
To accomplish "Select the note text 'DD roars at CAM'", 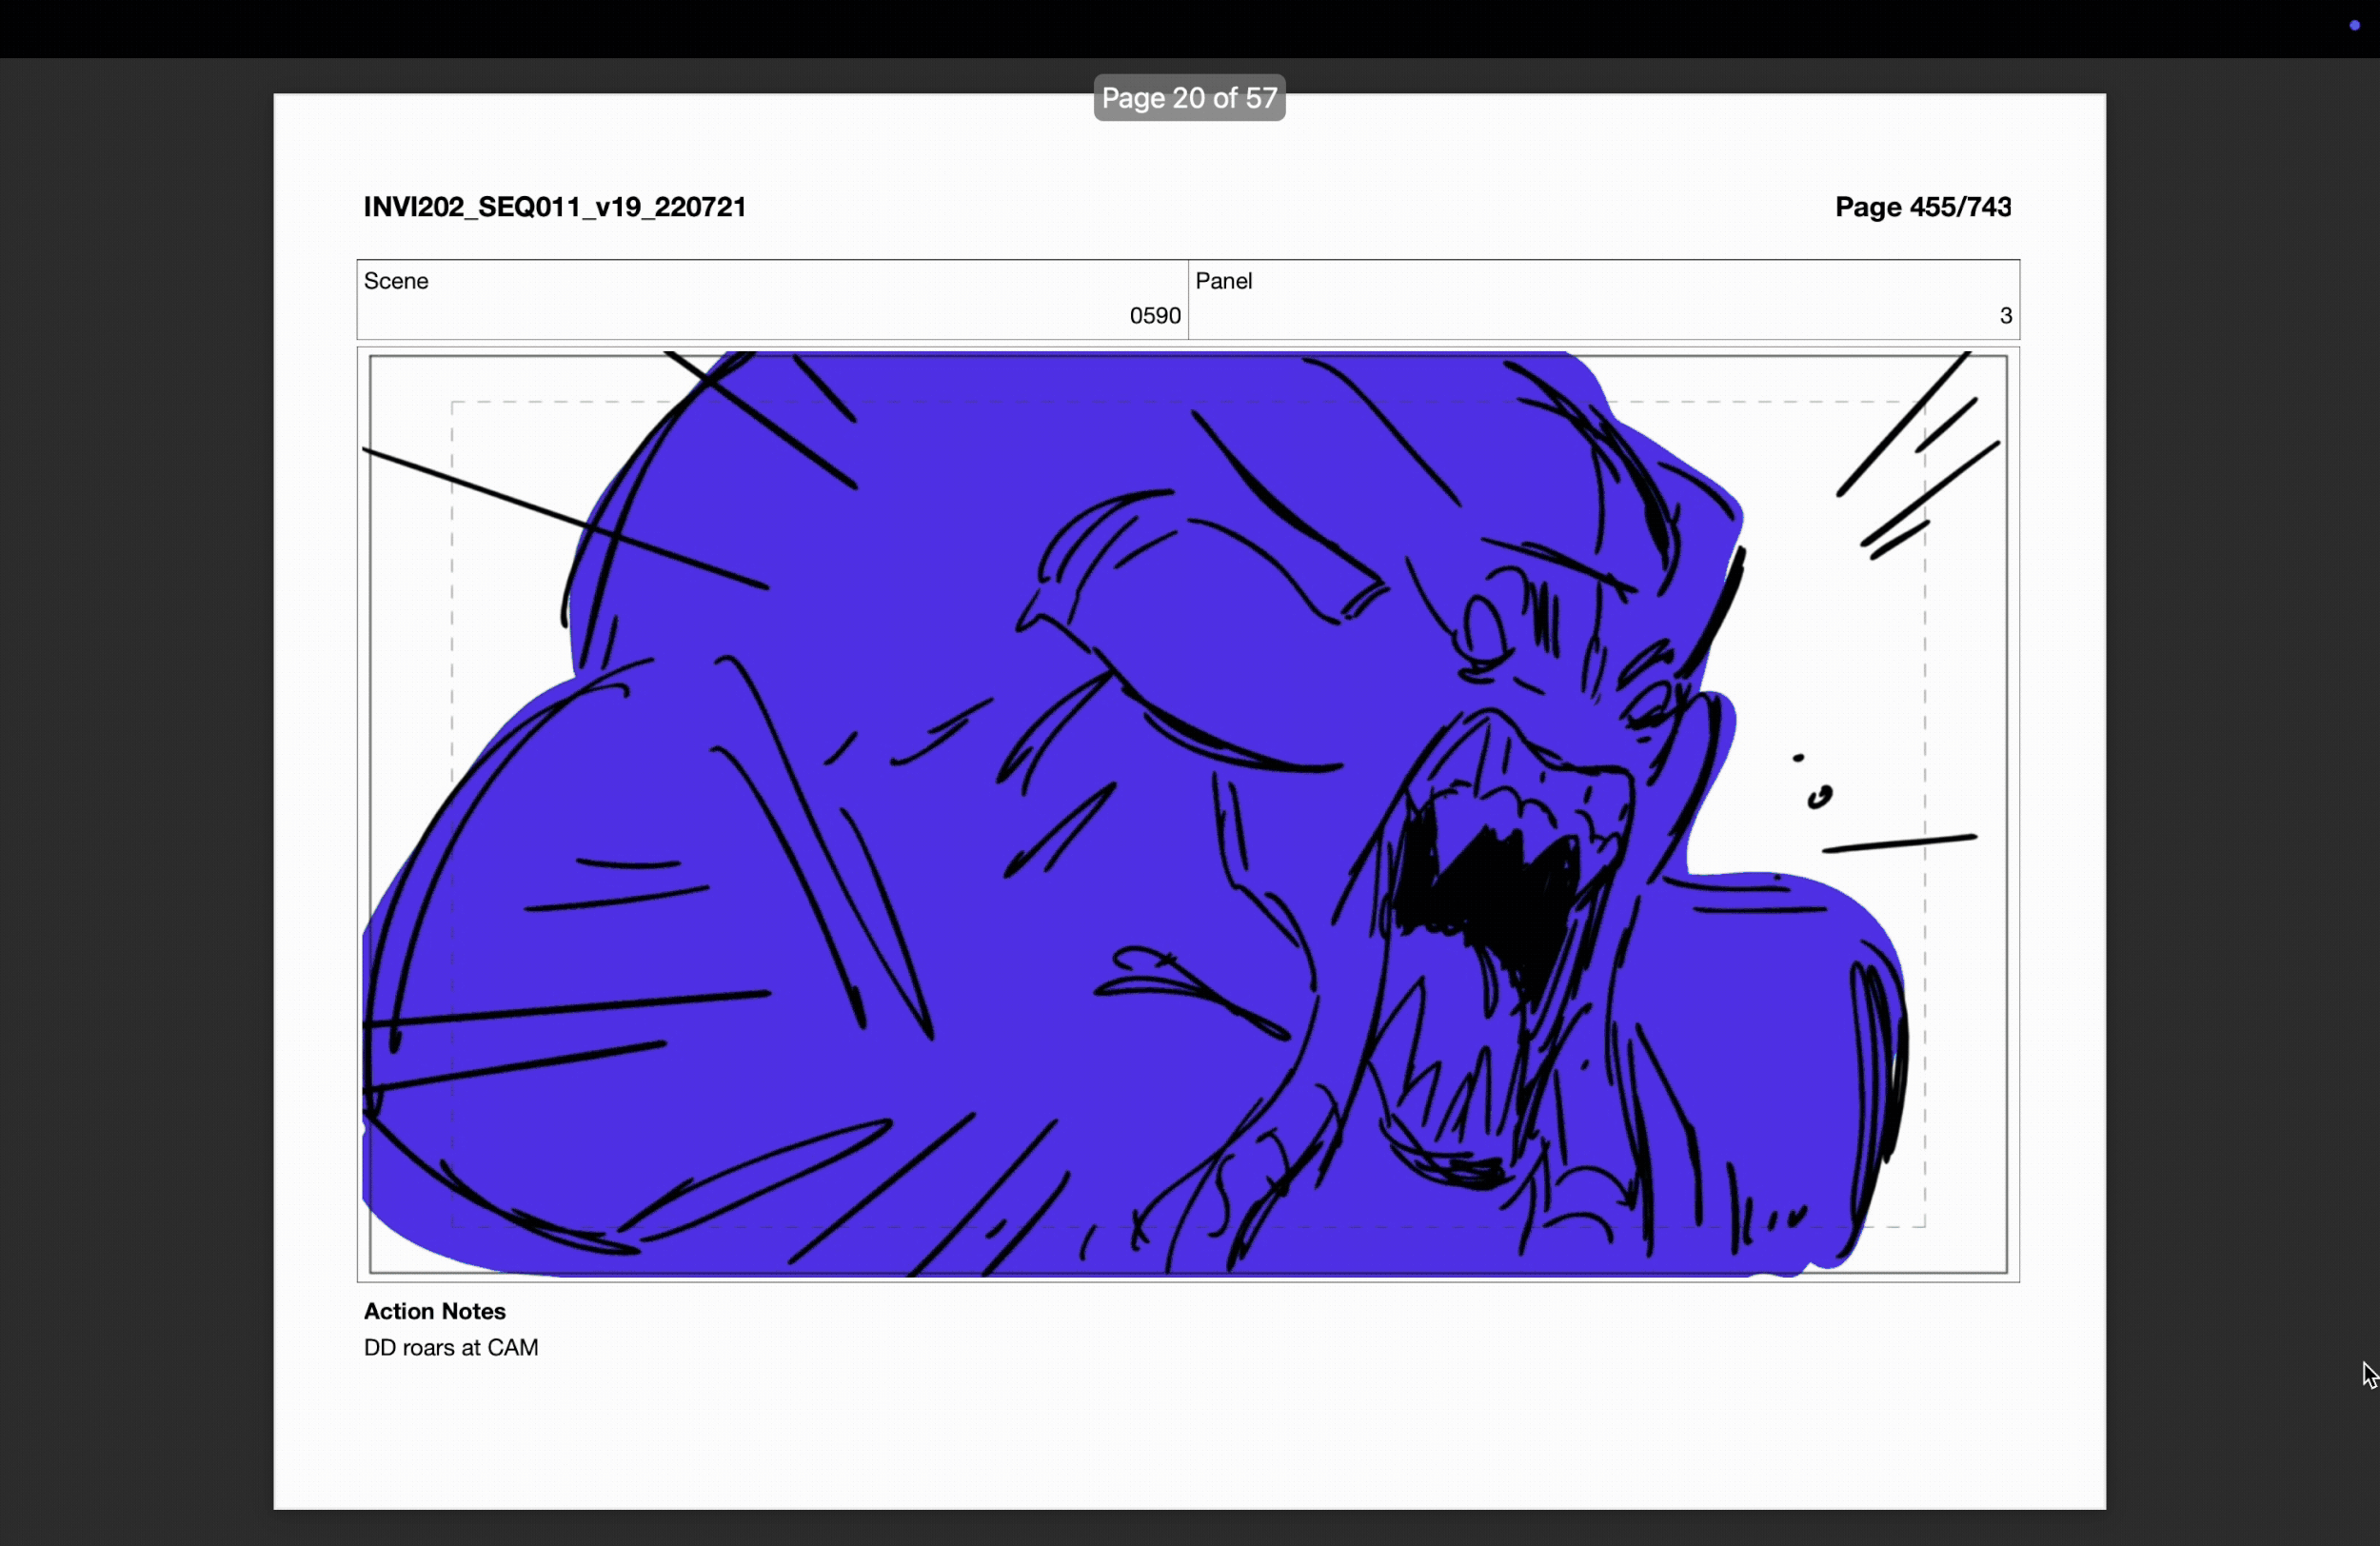I will pyautogui.click(x=451, y=1348).
